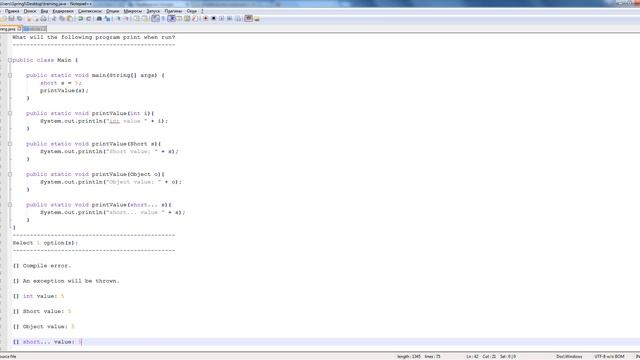The image size is (640, 360).
Task: Click the Close All toolbar icon
Action: [x=36, y=19]
